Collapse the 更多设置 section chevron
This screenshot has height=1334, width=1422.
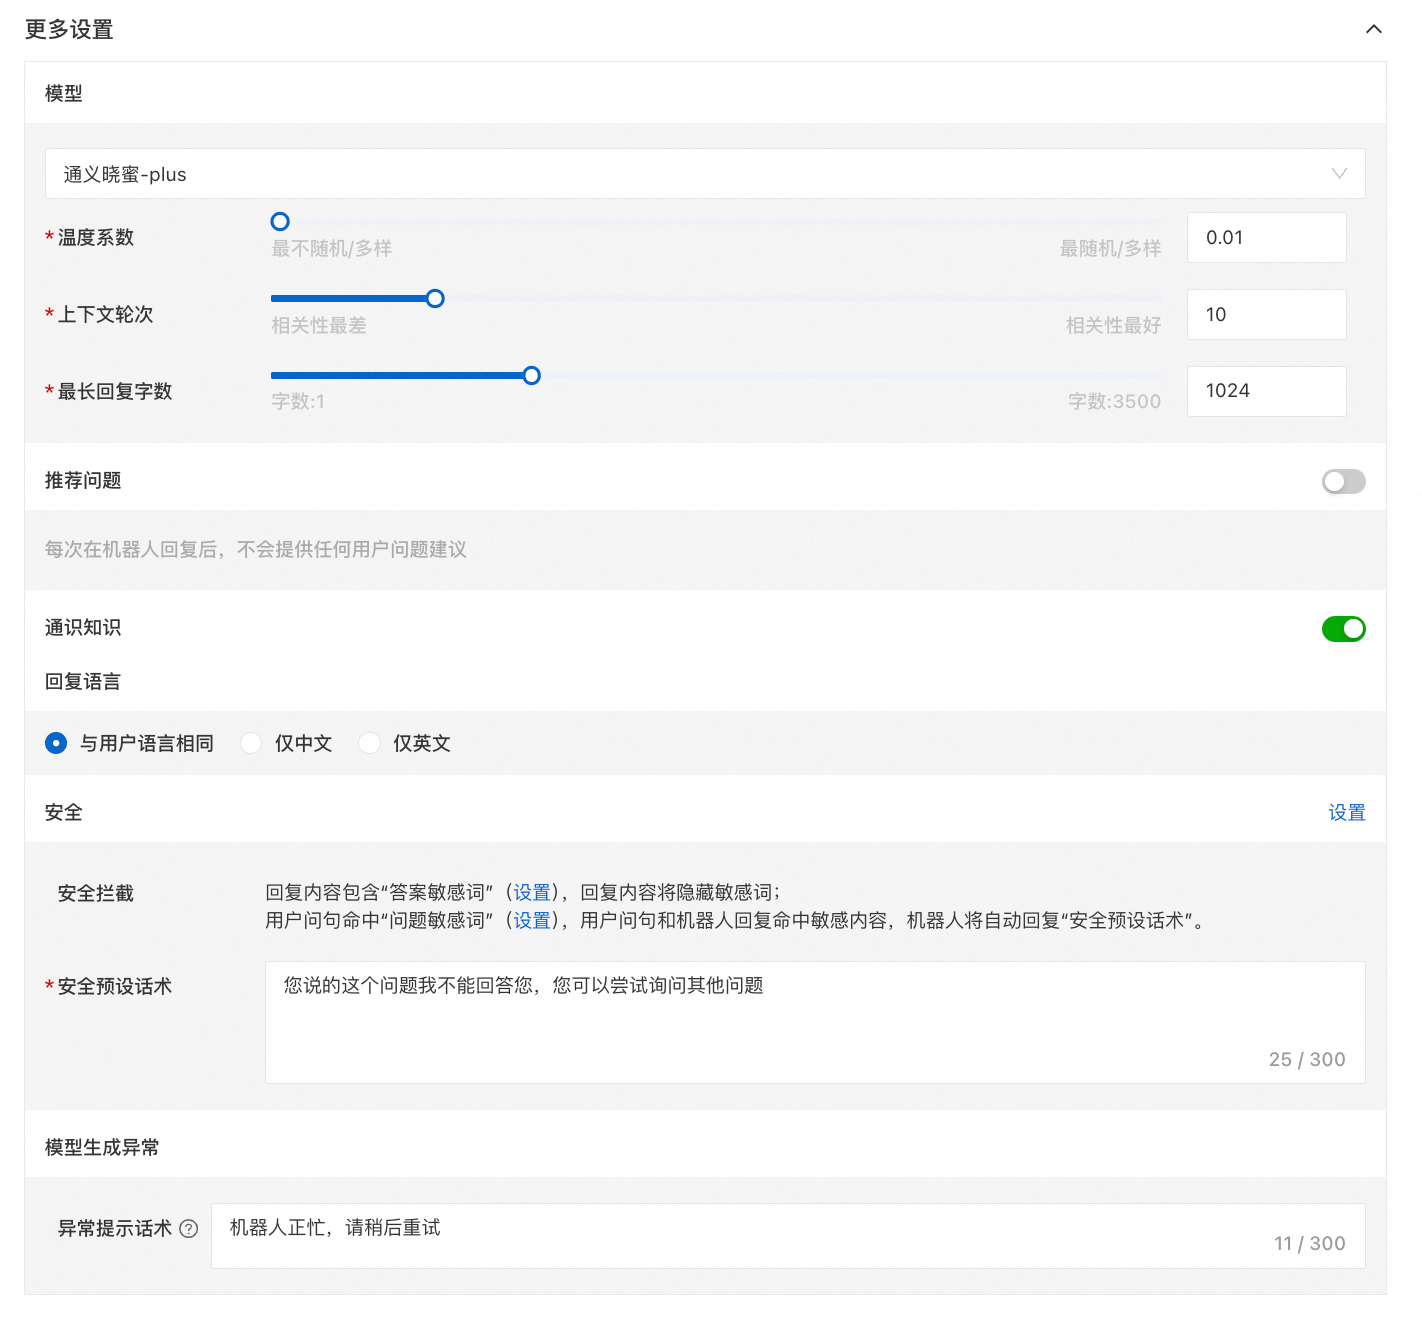tap(1374, 29)
